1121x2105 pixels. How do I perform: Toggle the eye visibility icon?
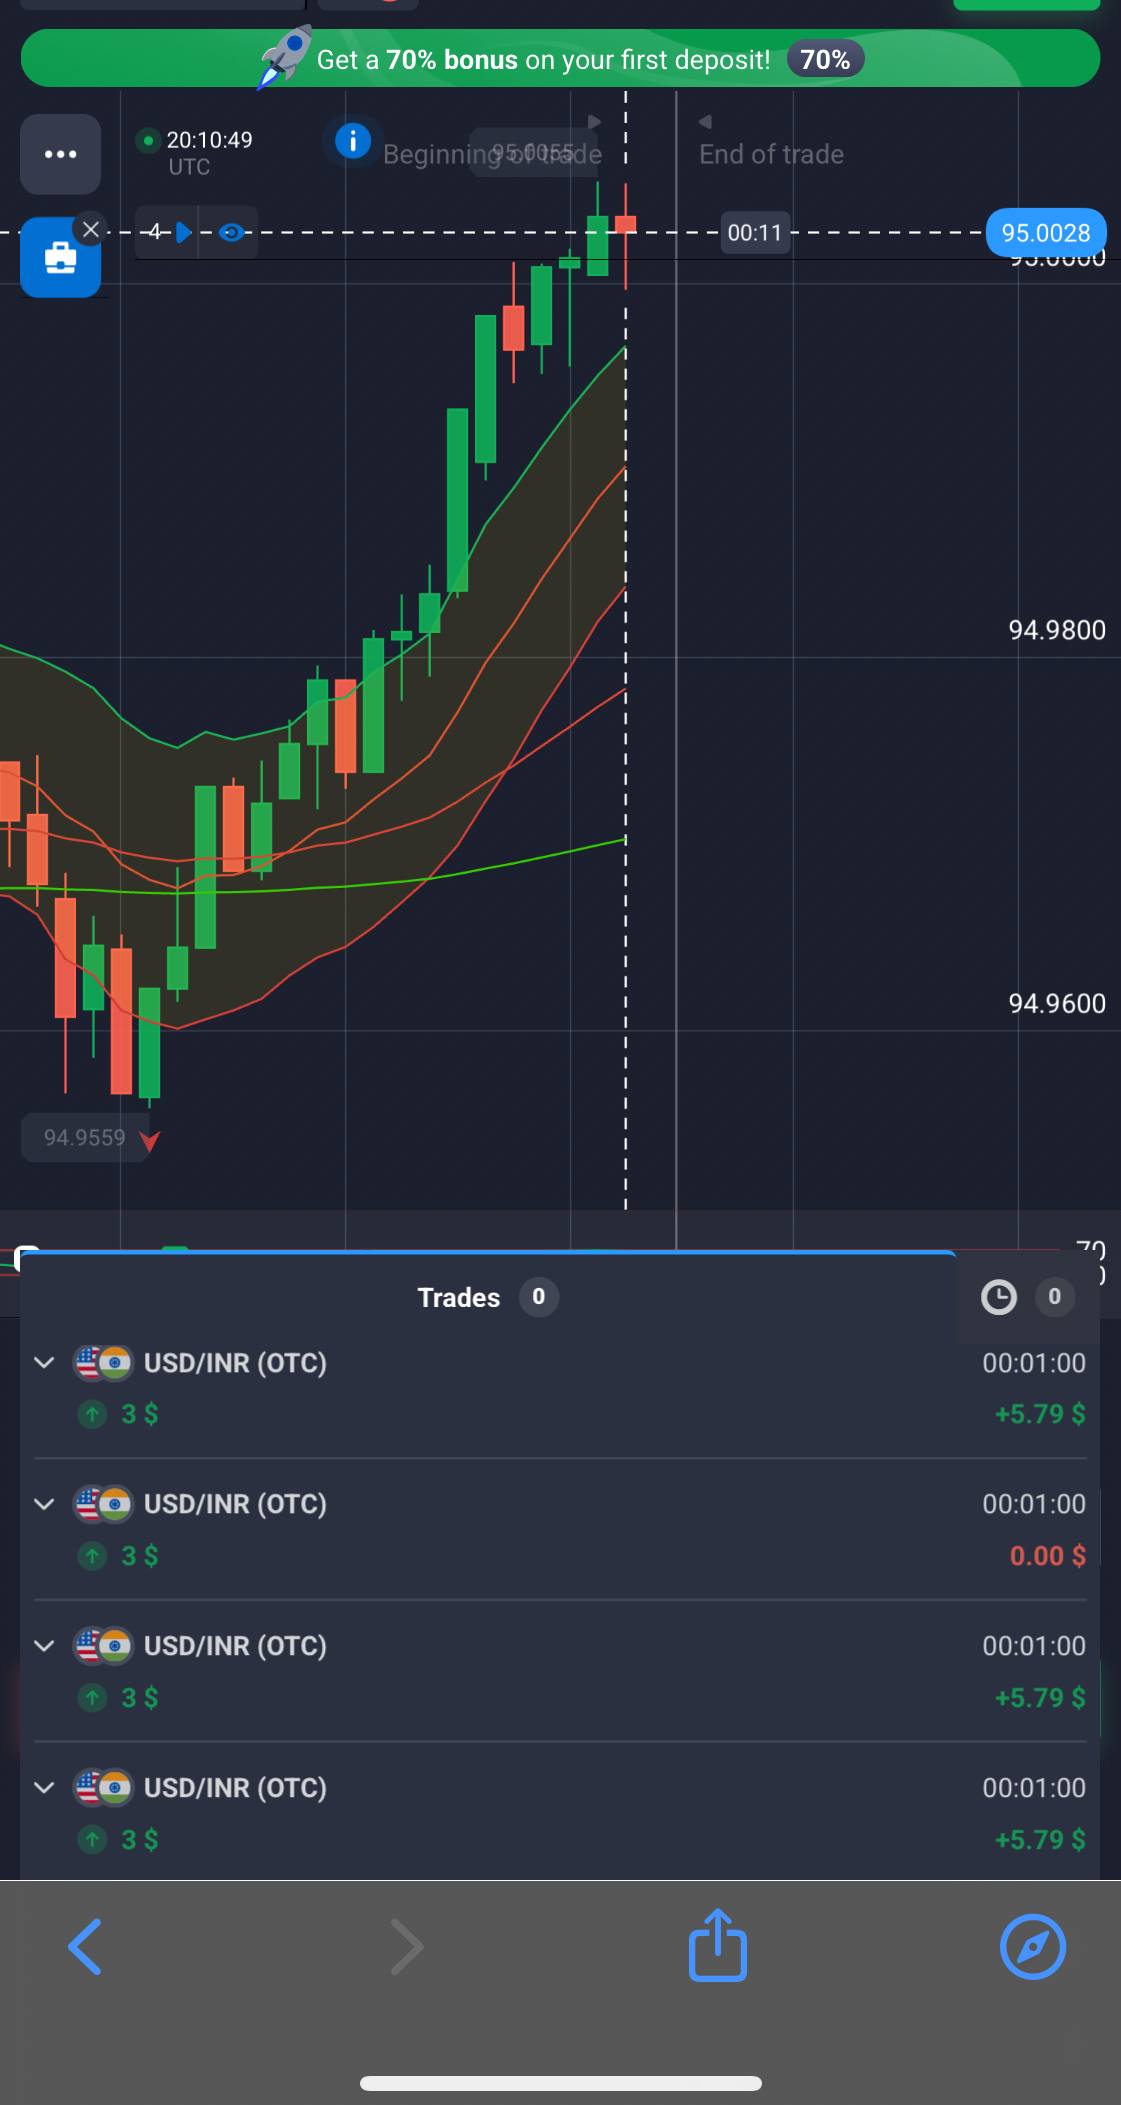pos(231,233)
